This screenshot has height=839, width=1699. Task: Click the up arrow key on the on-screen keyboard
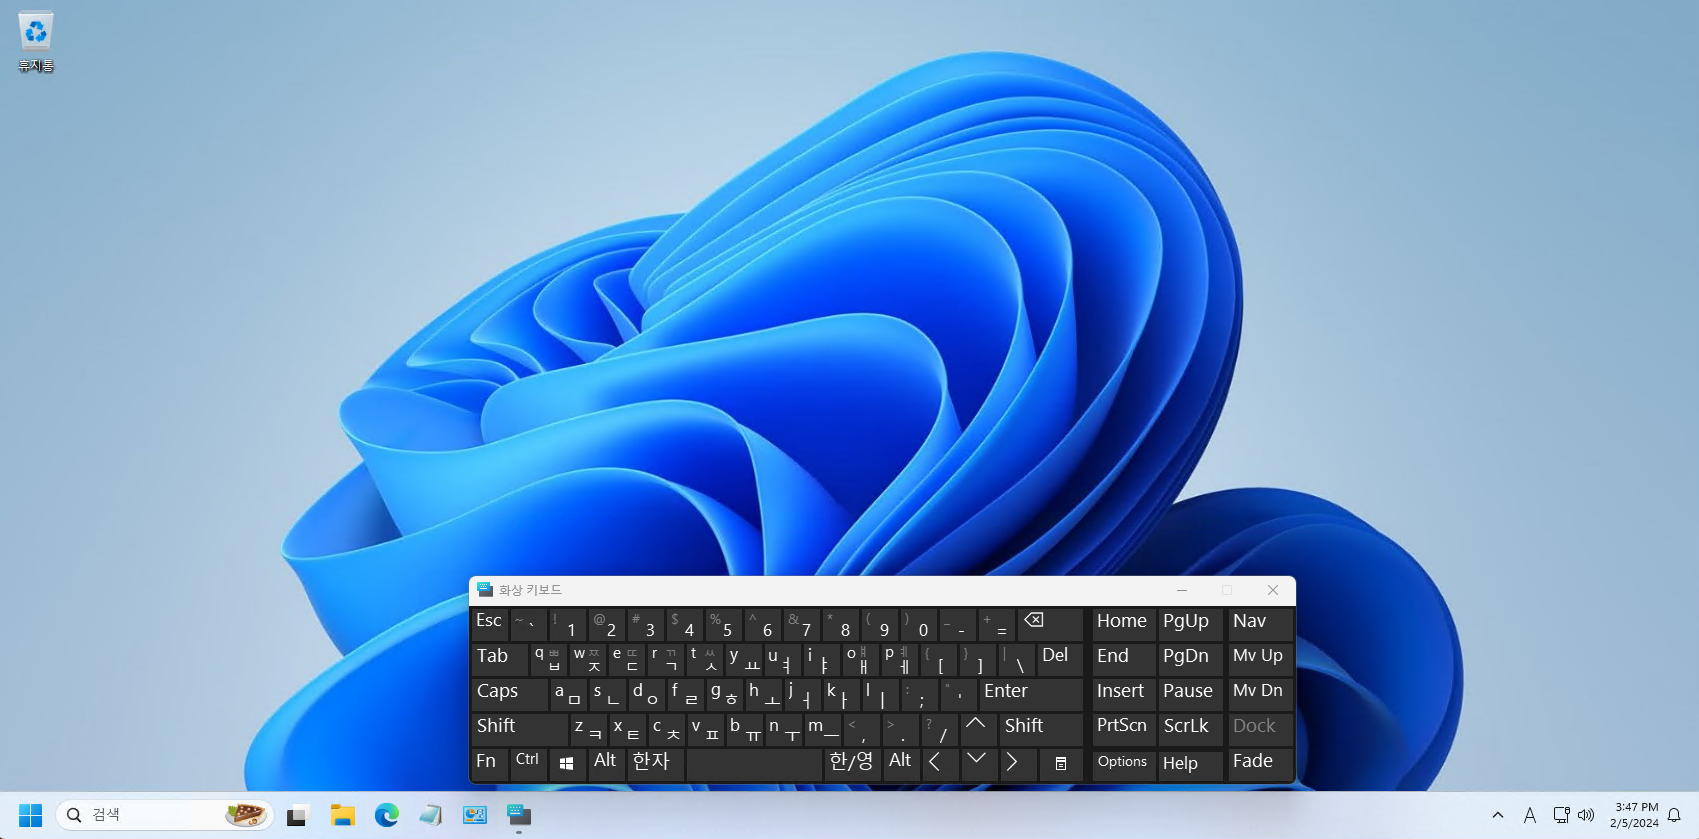(x=978, y=729)
